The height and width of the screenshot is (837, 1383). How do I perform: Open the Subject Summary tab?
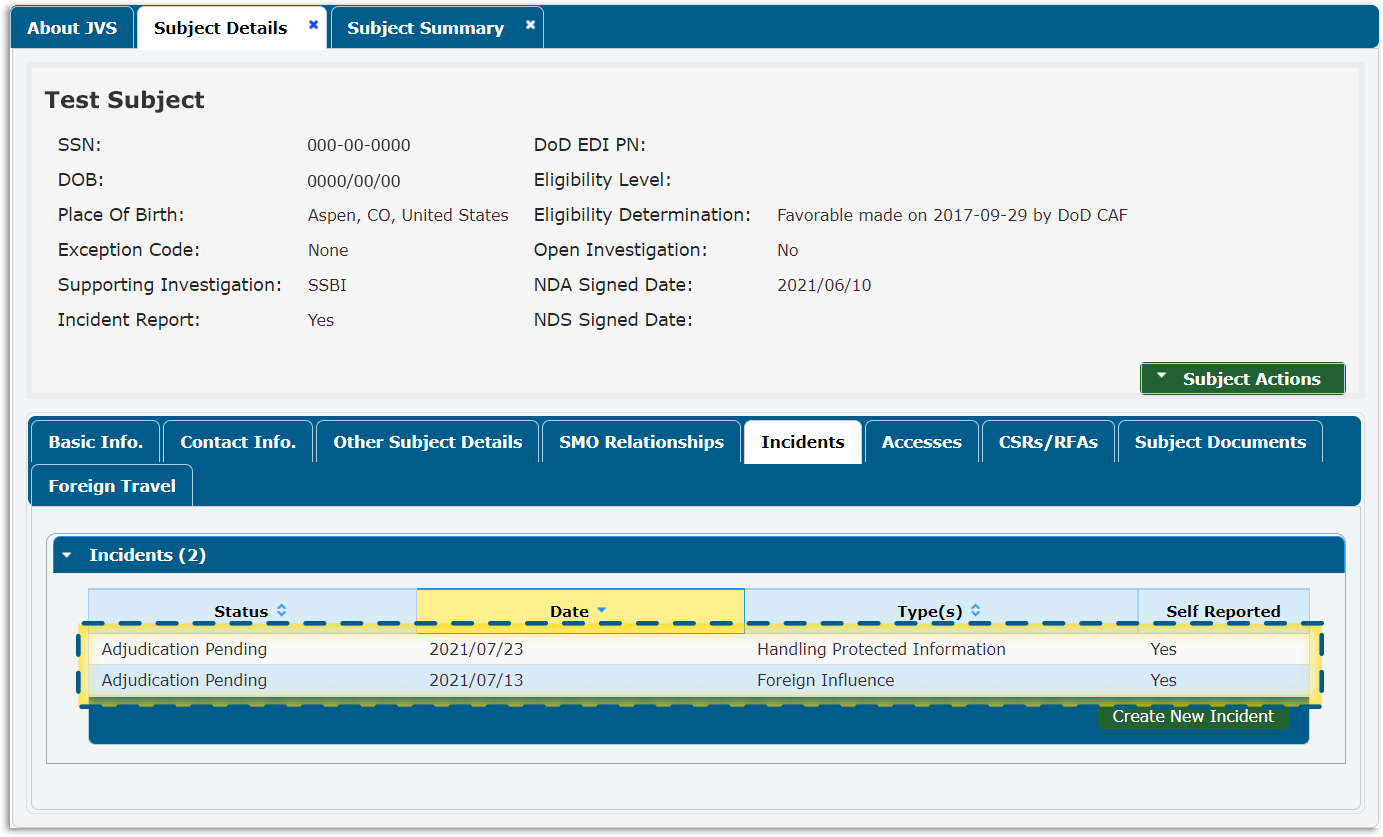[x=426, y=28]
